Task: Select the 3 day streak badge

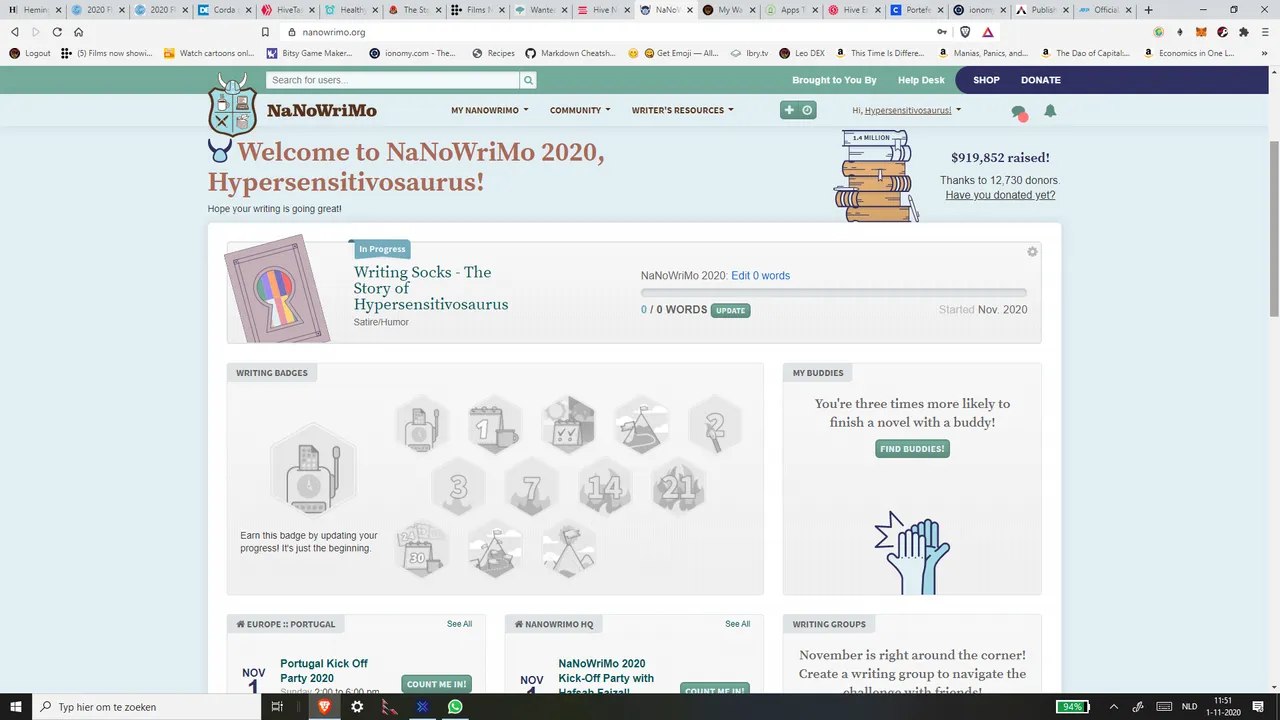Action: tap(458, 487)
